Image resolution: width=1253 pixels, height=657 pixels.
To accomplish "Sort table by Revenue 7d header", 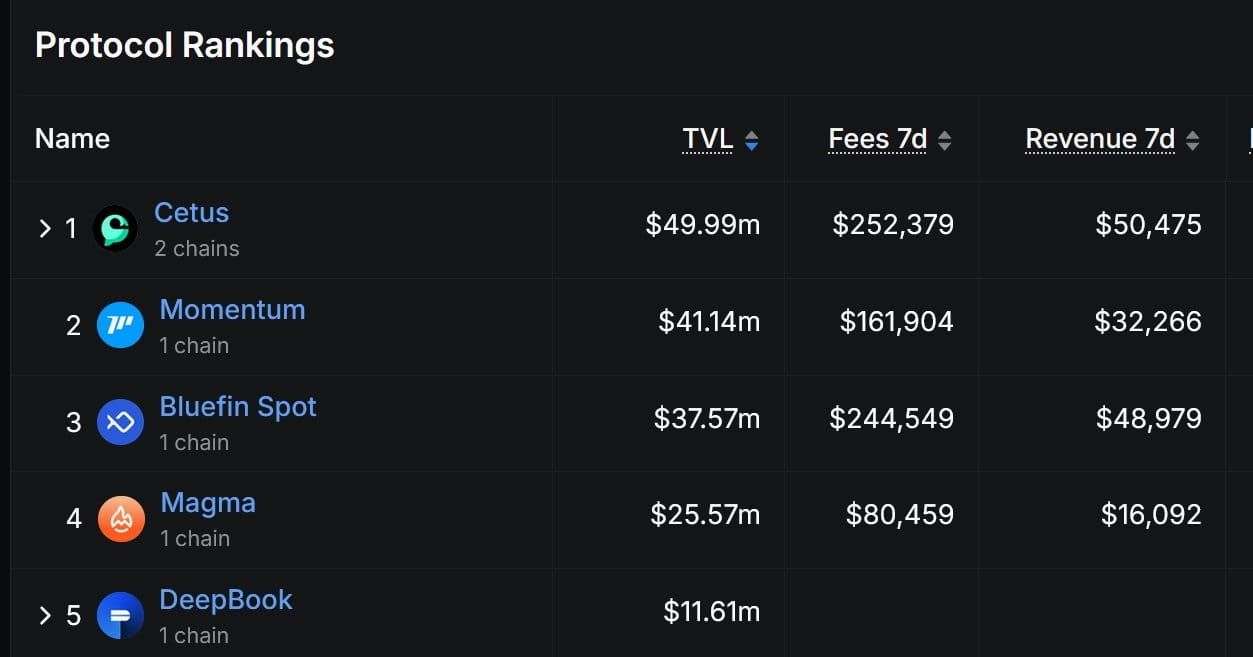I will (x=1100, y=139).
